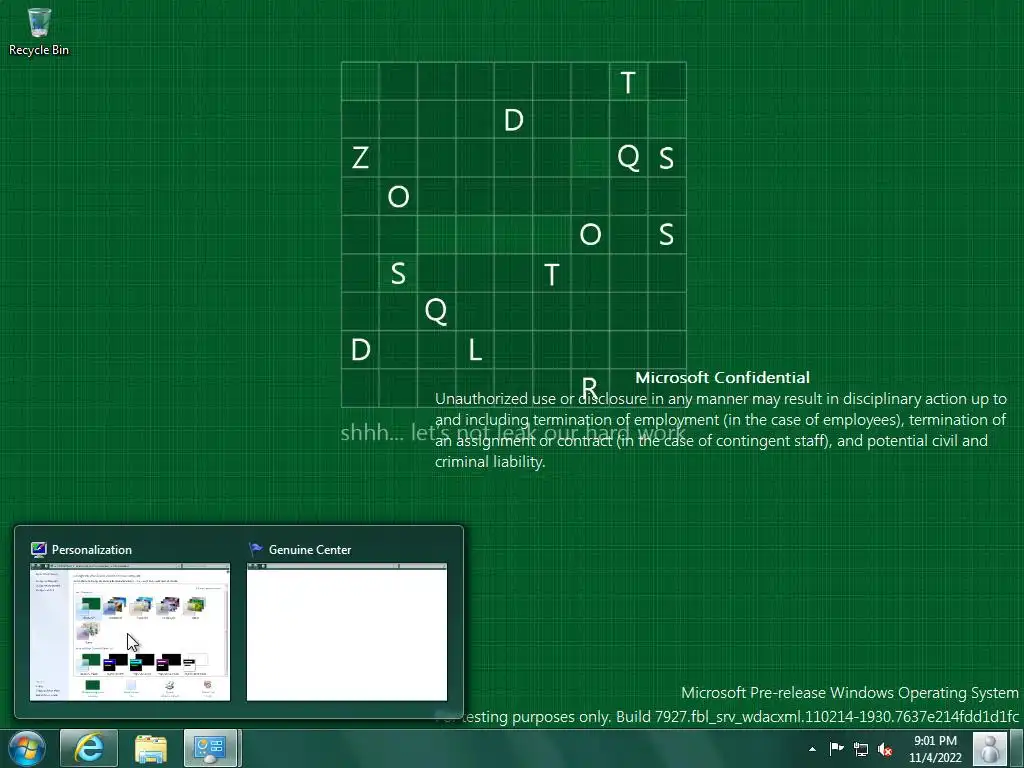The width and height of the screenshot is (1024, 768).
Task: Click the muted volume tray icon
Action: [x=885, y=749]
